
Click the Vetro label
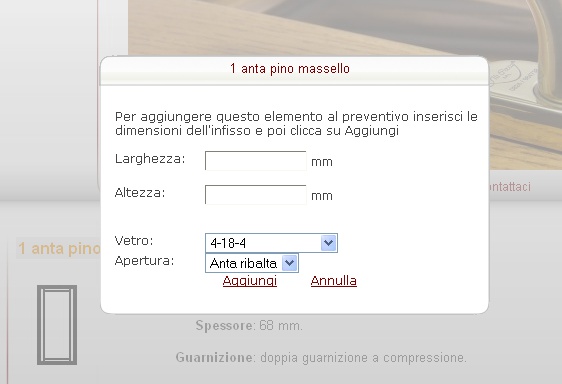[134, 240]
